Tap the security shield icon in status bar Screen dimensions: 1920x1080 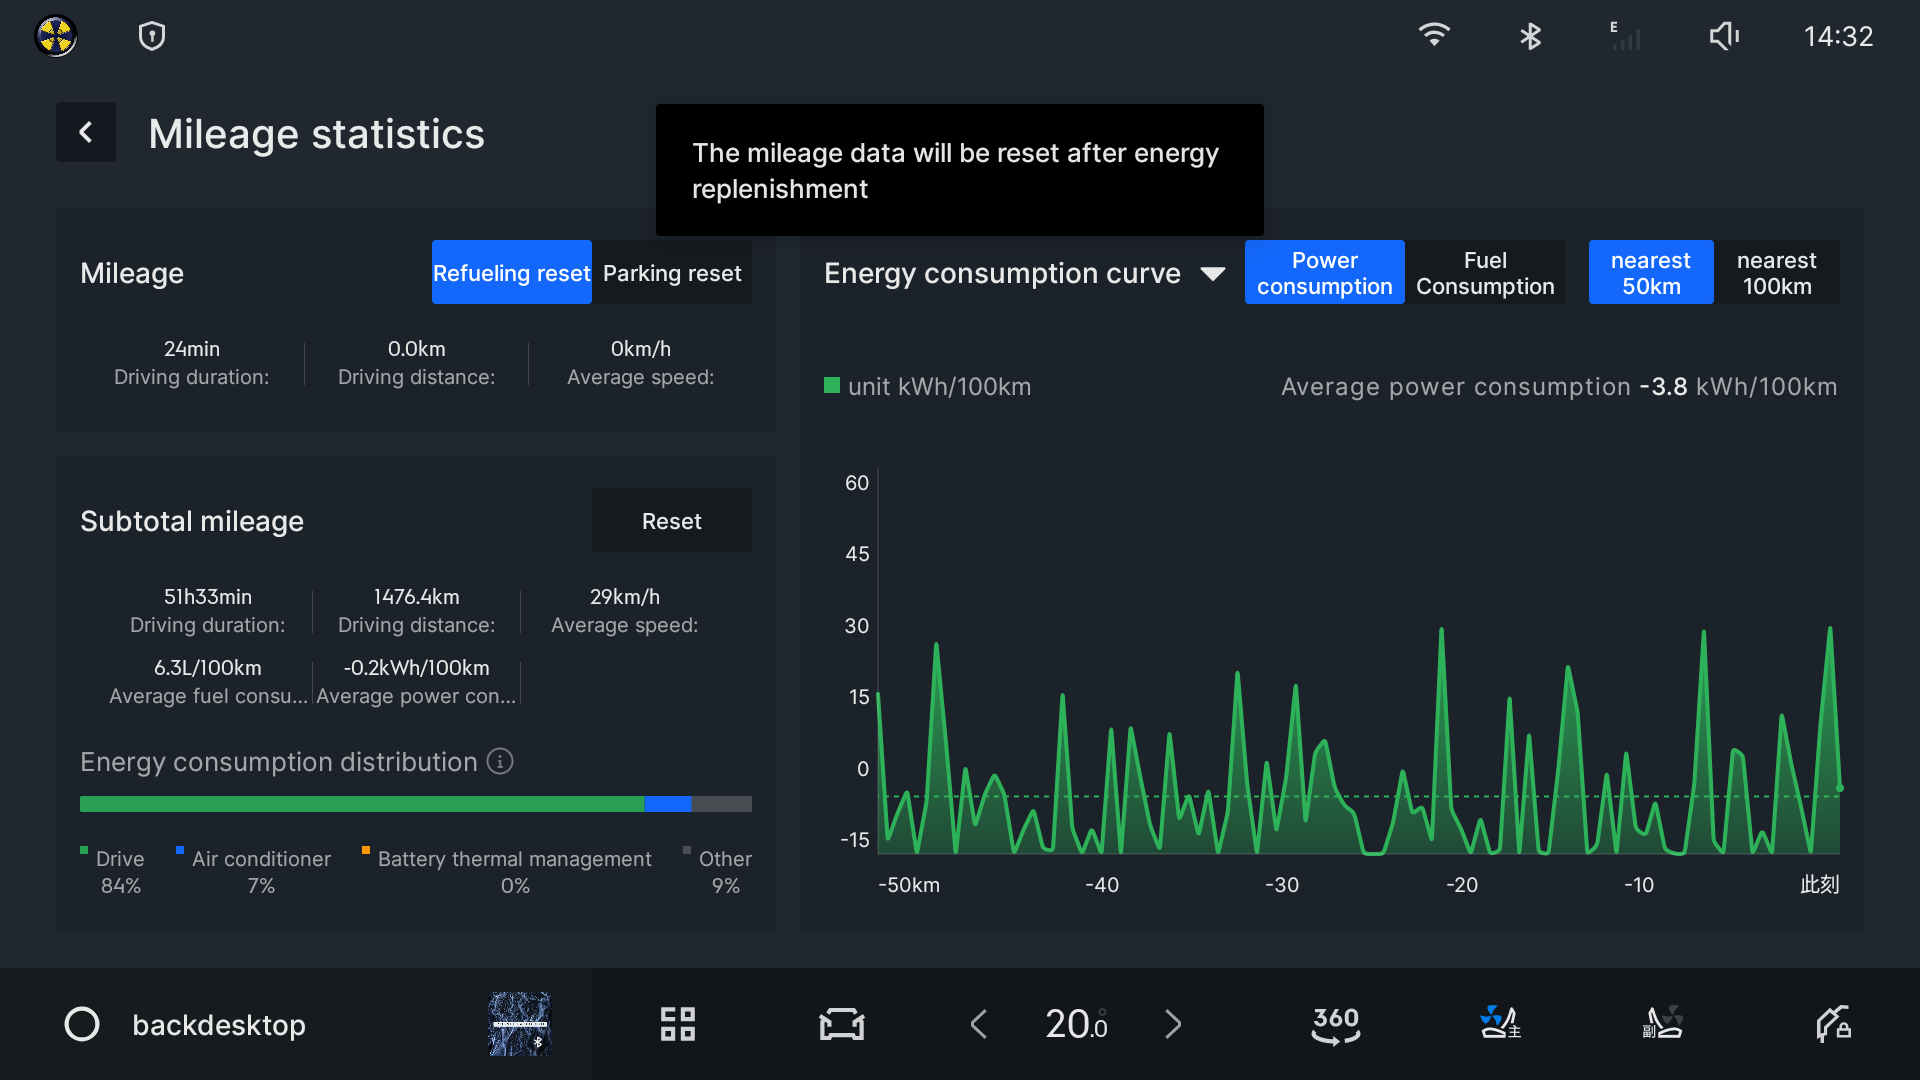[152, 37]
